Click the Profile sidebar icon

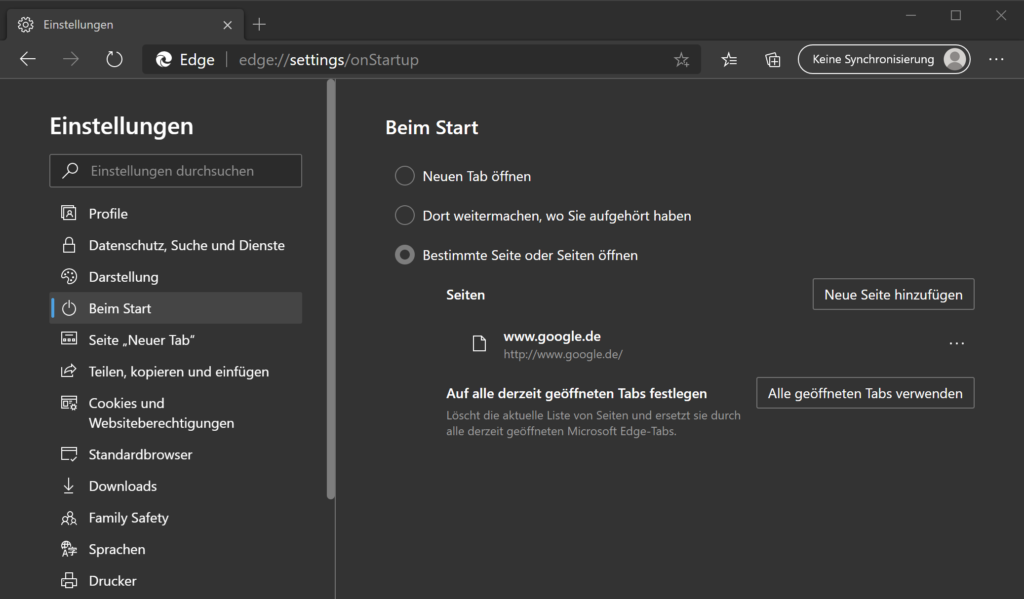[x=69, y=213]
